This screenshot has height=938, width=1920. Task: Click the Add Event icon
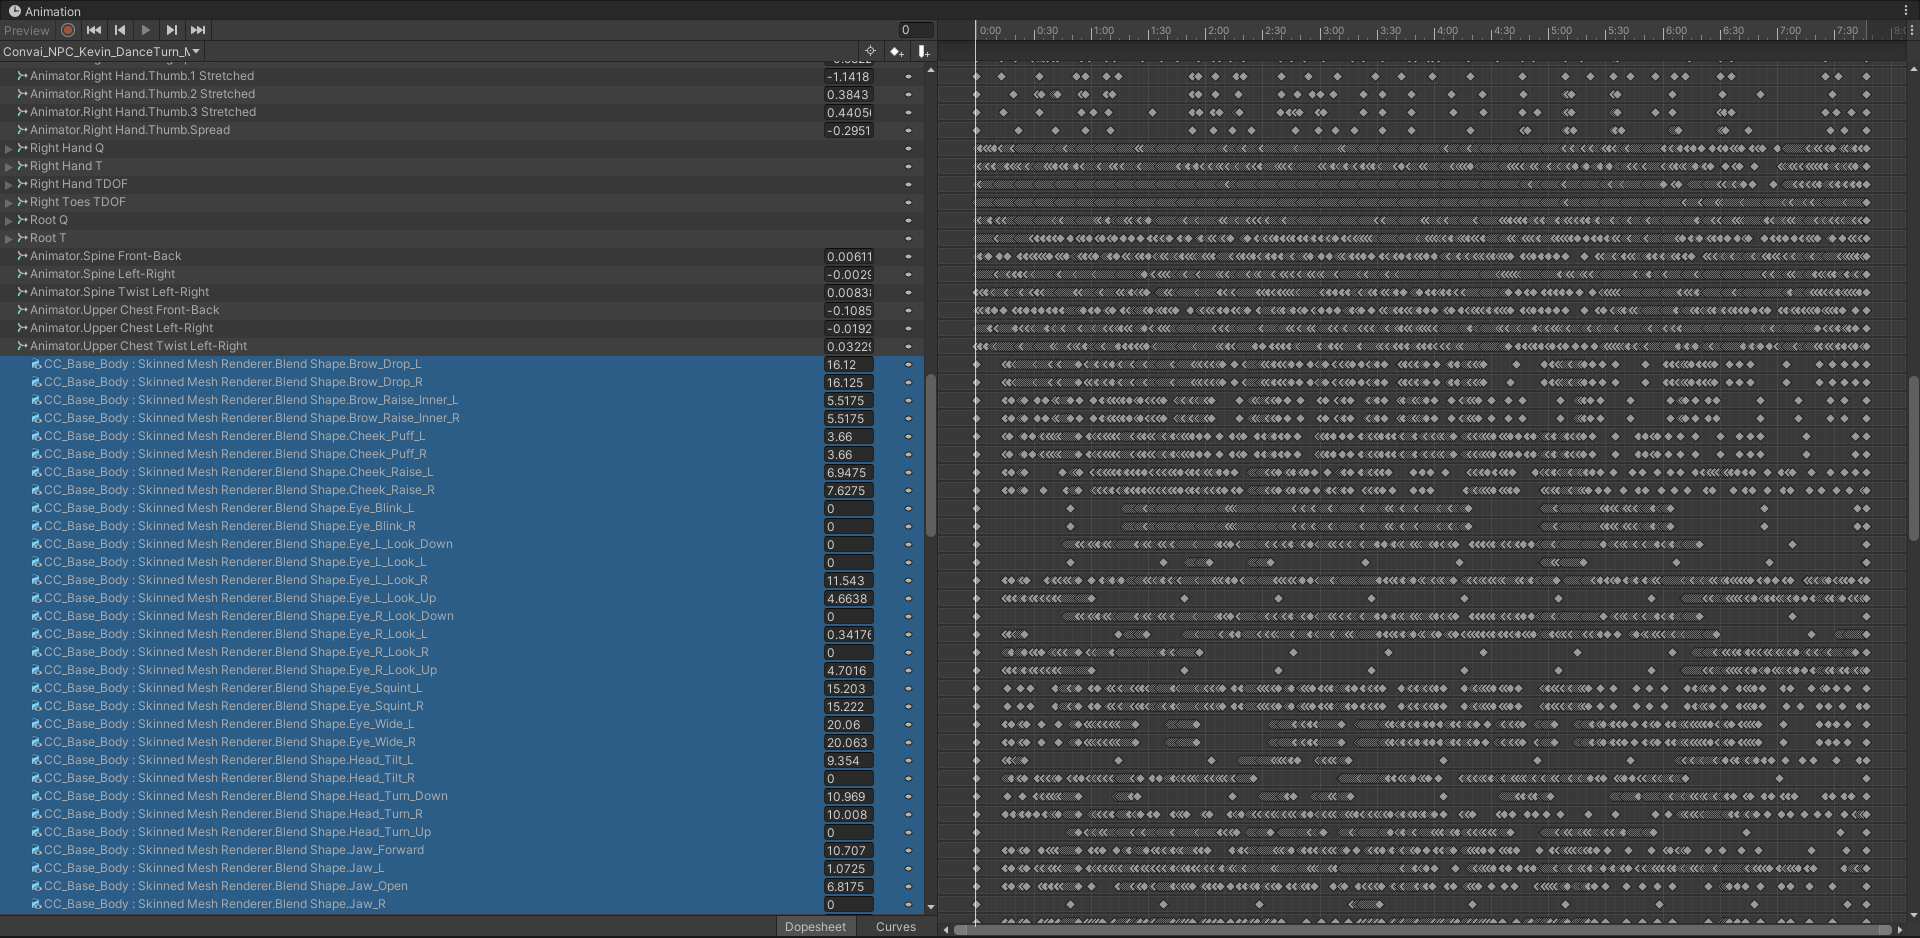click(923, 51)
